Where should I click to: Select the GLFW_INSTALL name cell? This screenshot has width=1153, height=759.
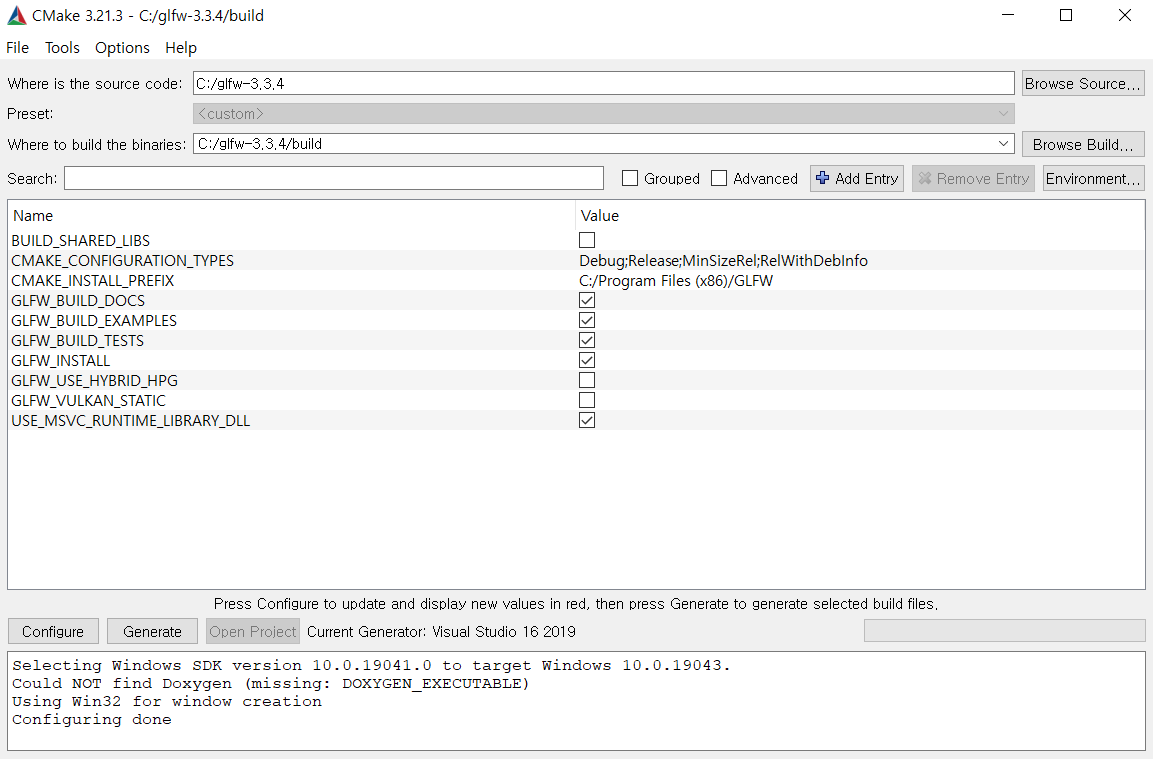pyautogui.click(x=60, y=360)
